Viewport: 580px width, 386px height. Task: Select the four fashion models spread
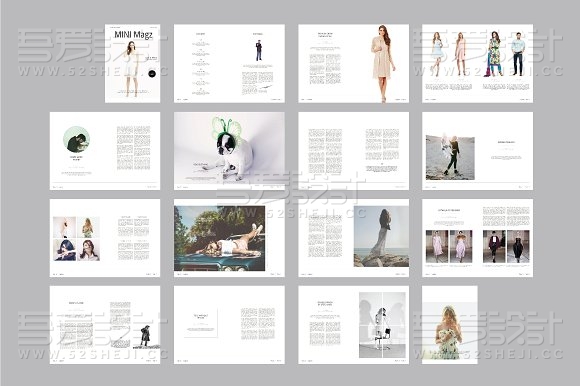click(x=478, y=64)
